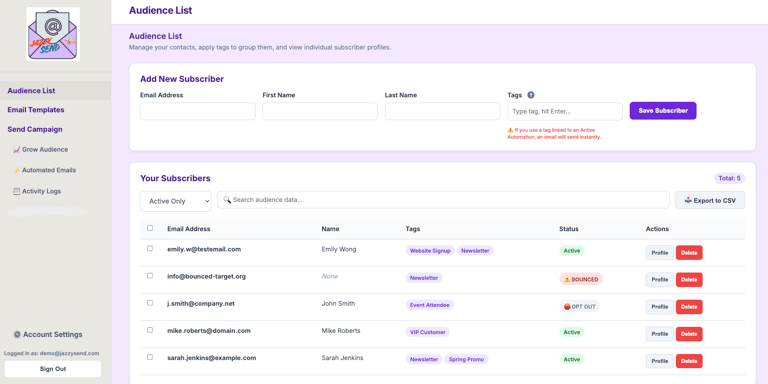Screen dimensions: 768x384
Task: Click the Automated Emails sparkle icon
Action: click(17, 170)
